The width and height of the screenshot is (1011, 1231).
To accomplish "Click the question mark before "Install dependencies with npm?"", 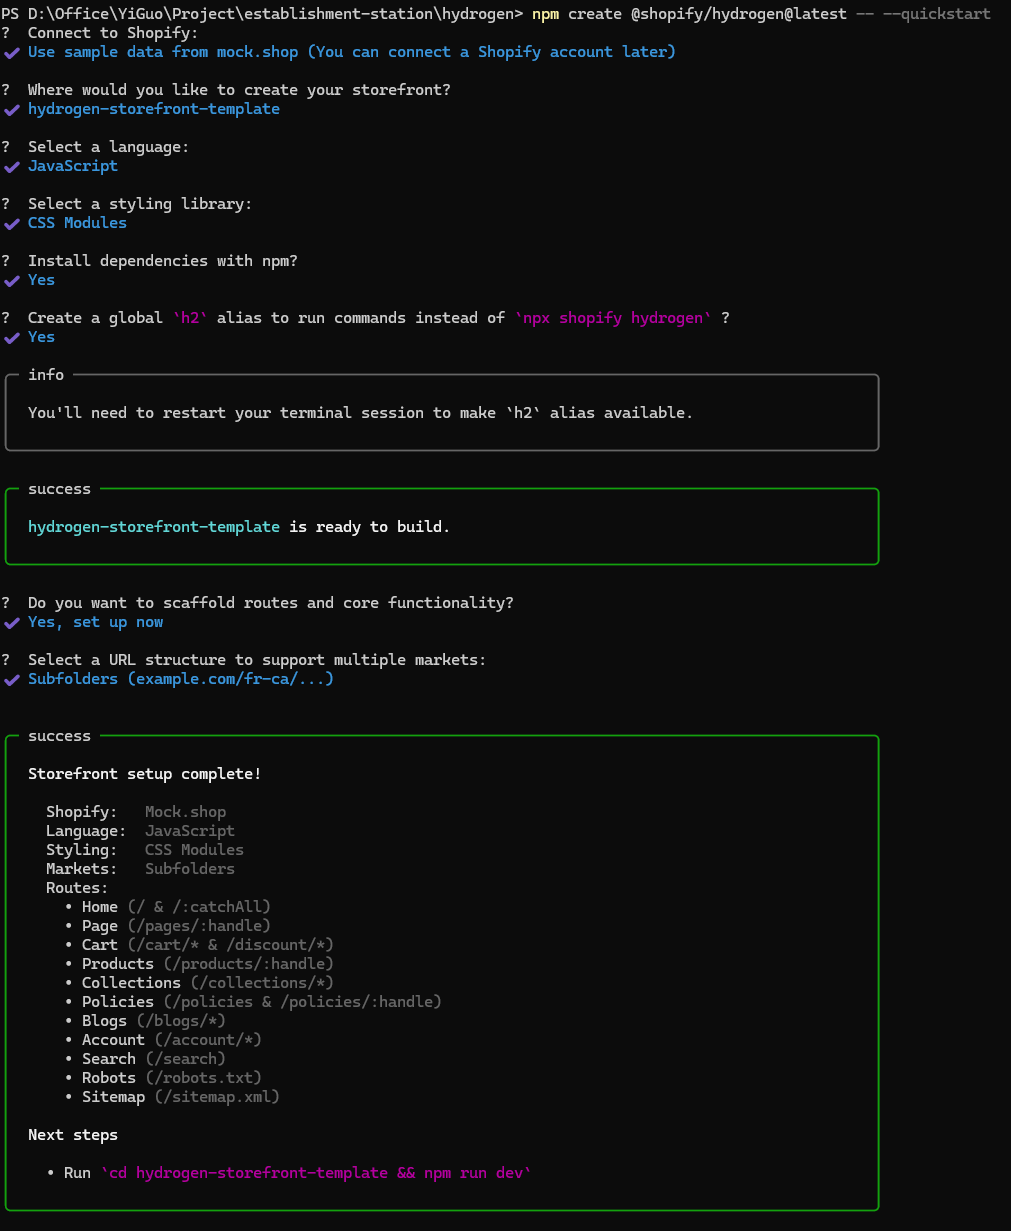I will pos(6,261).
